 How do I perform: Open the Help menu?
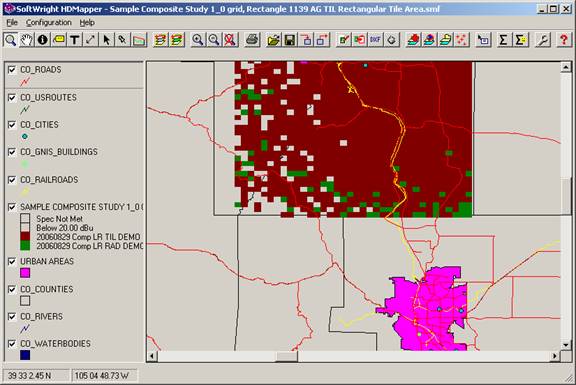coord(87,23)
